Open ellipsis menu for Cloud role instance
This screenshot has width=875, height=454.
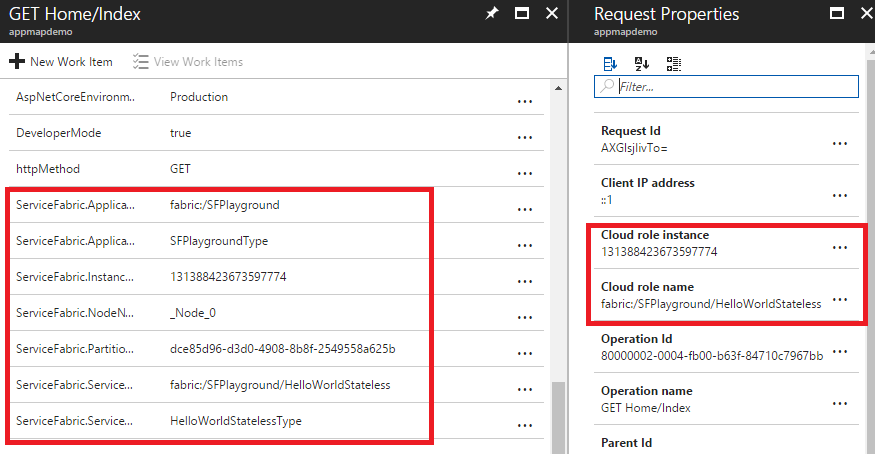(x=840, y=248)
